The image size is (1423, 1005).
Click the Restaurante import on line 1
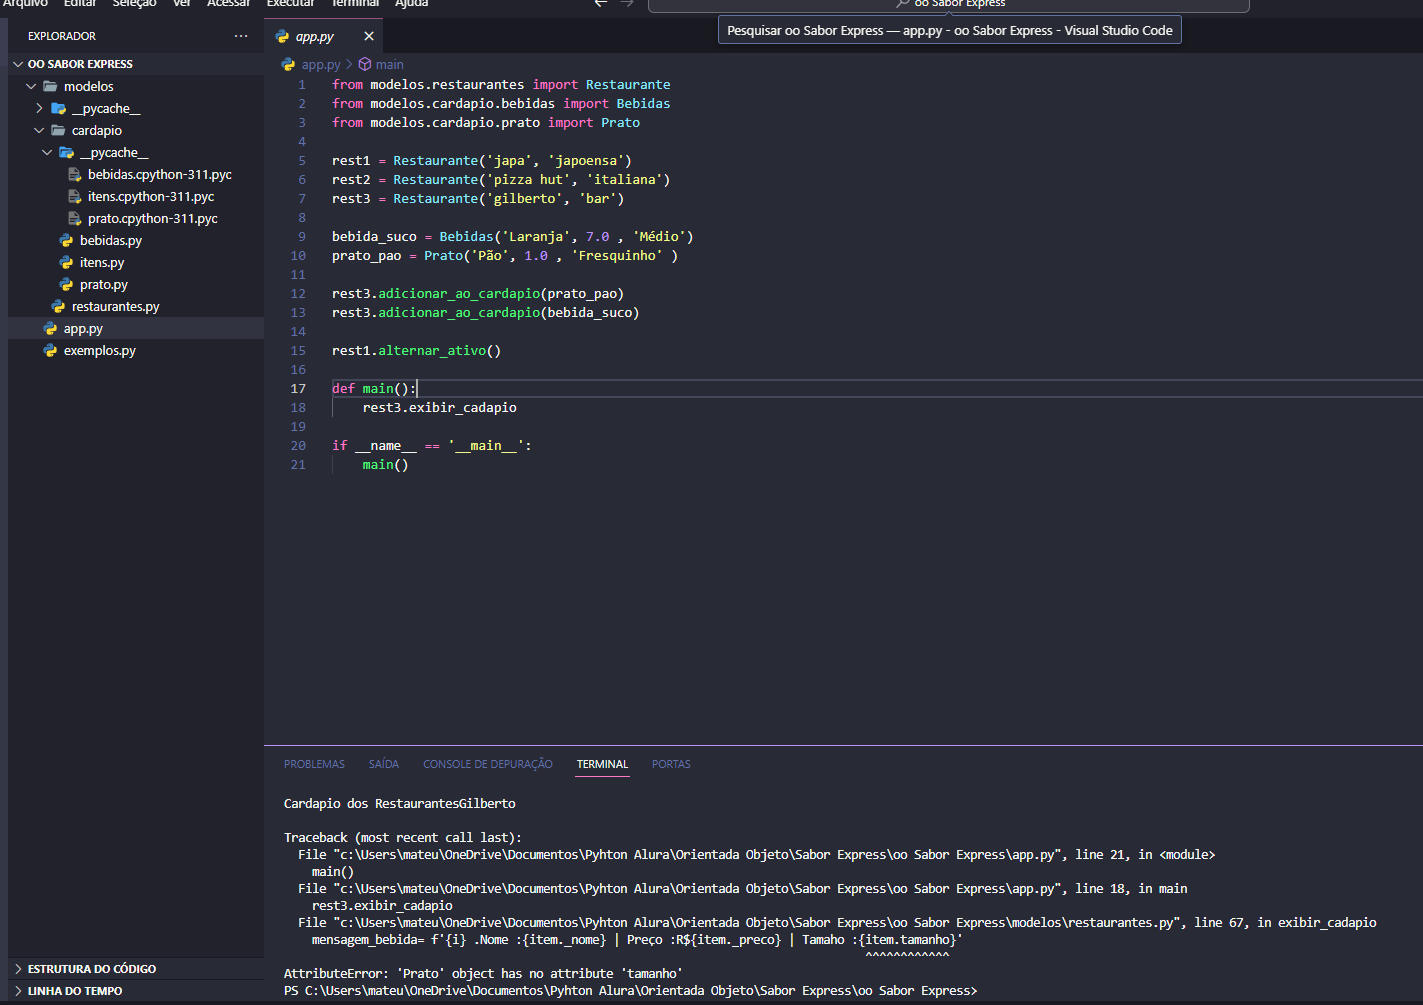tap(628, 84)
